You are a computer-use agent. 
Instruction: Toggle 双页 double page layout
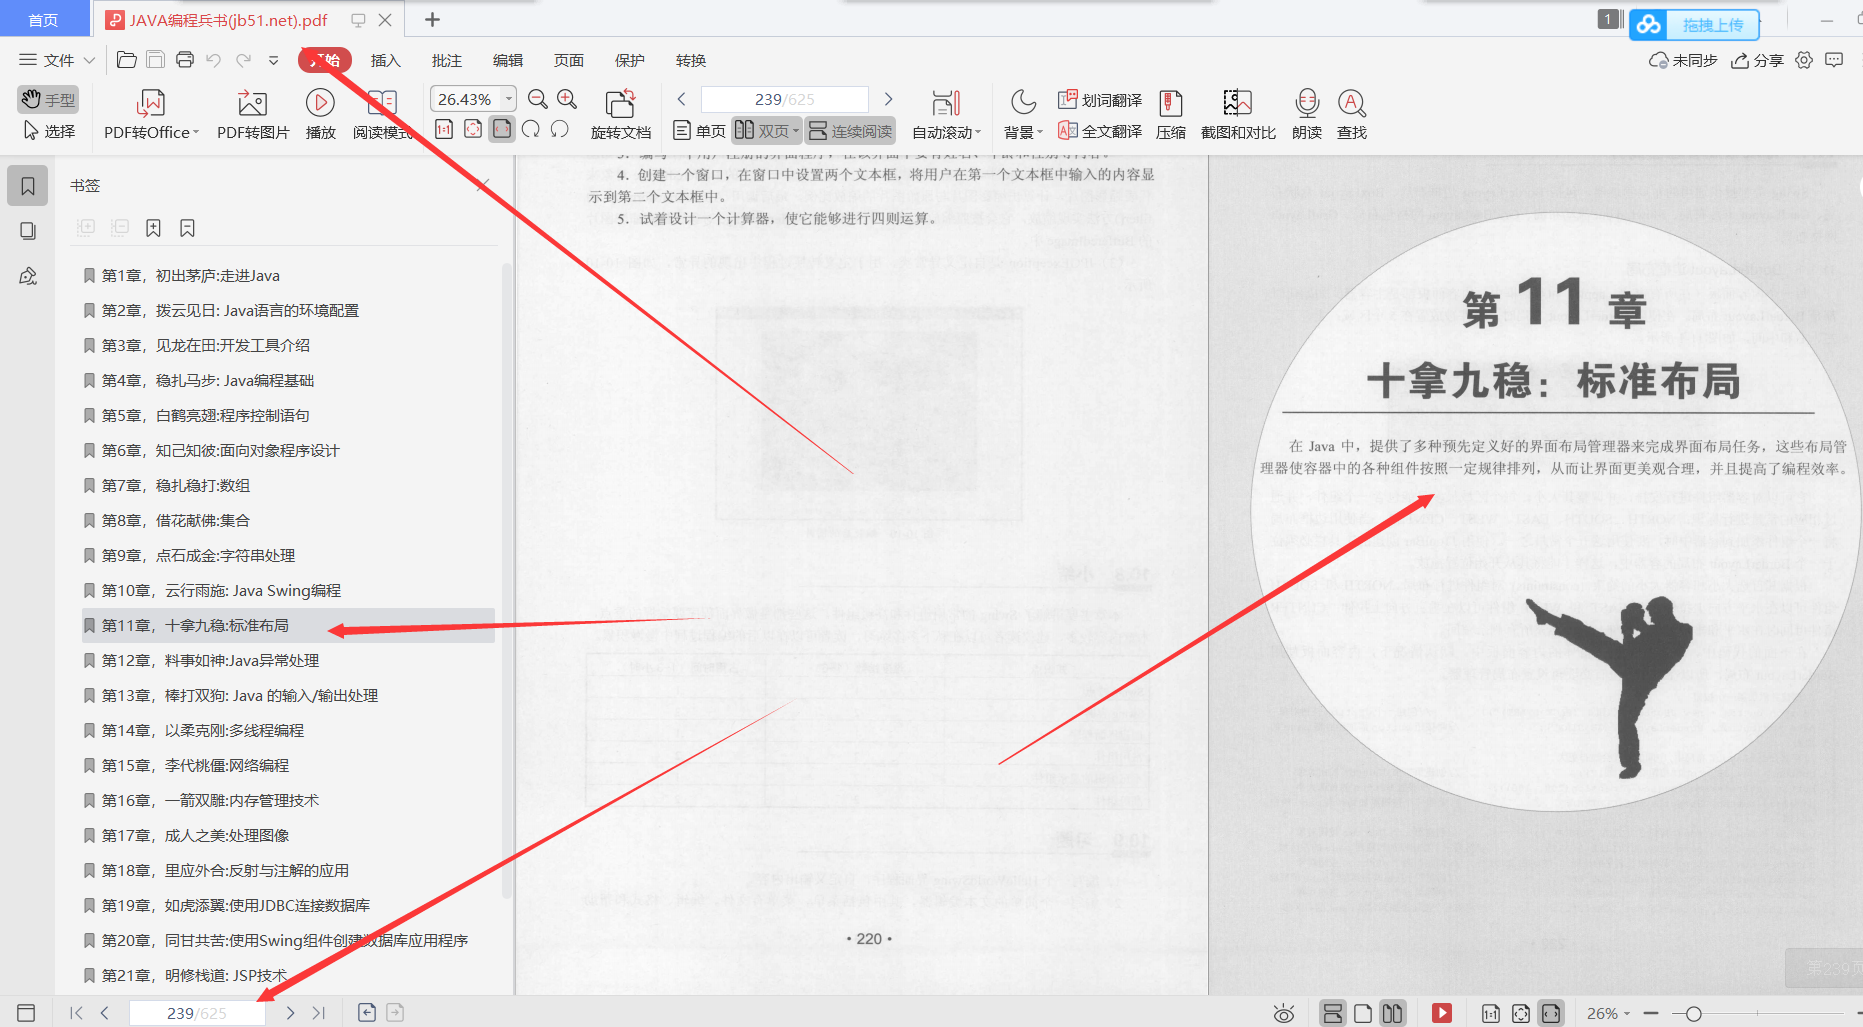(x=766, y=131)
